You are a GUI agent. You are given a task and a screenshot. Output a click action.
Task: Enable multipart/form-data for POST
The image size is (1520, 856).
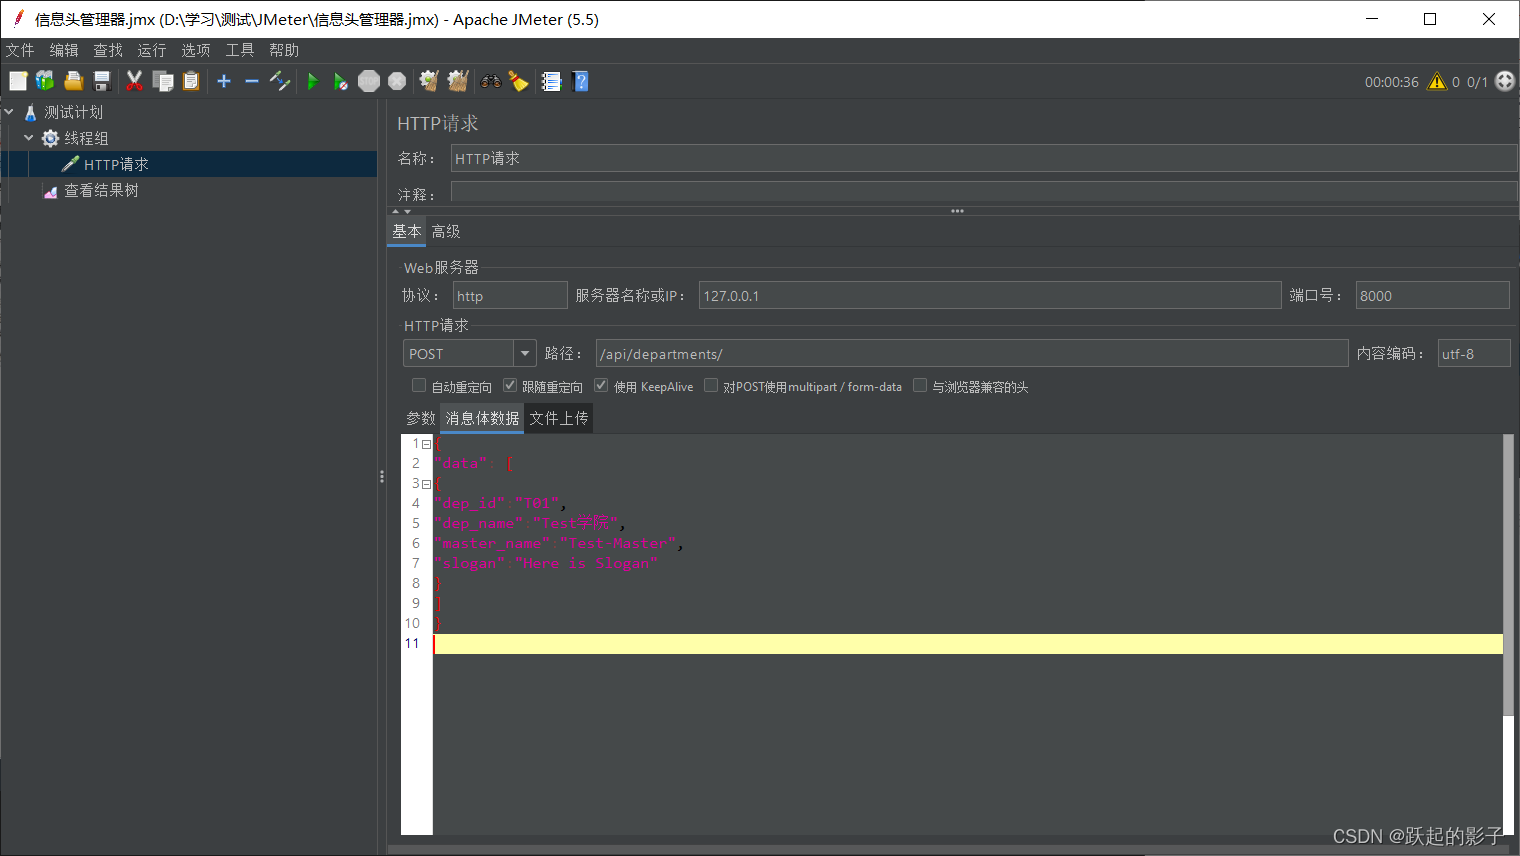[x=711, y=385]
